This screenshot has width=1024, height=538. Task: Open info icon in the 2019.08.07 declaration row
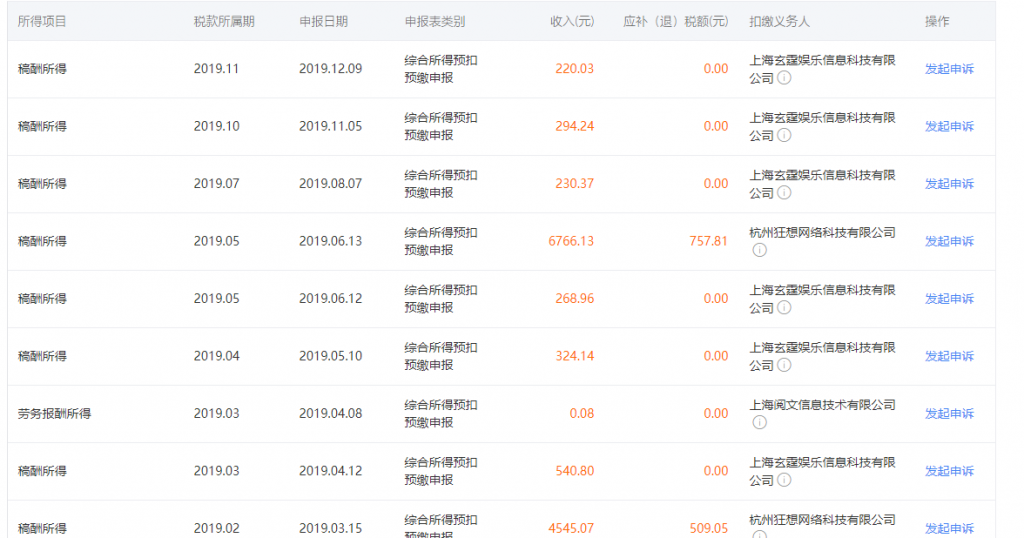pos(784,193)
